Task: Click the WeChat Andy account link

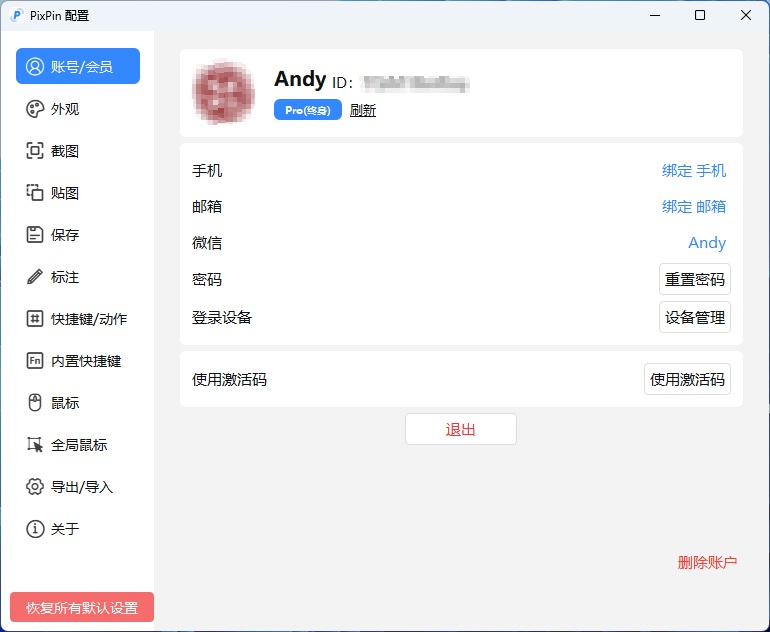Action: click(707, 243)
